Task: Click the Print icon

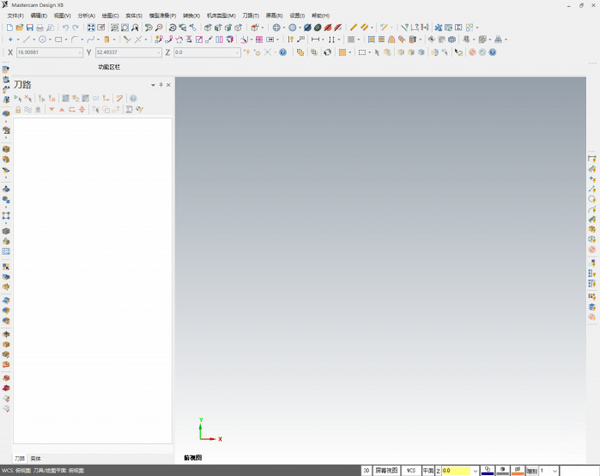Action: tap(40, 28)
